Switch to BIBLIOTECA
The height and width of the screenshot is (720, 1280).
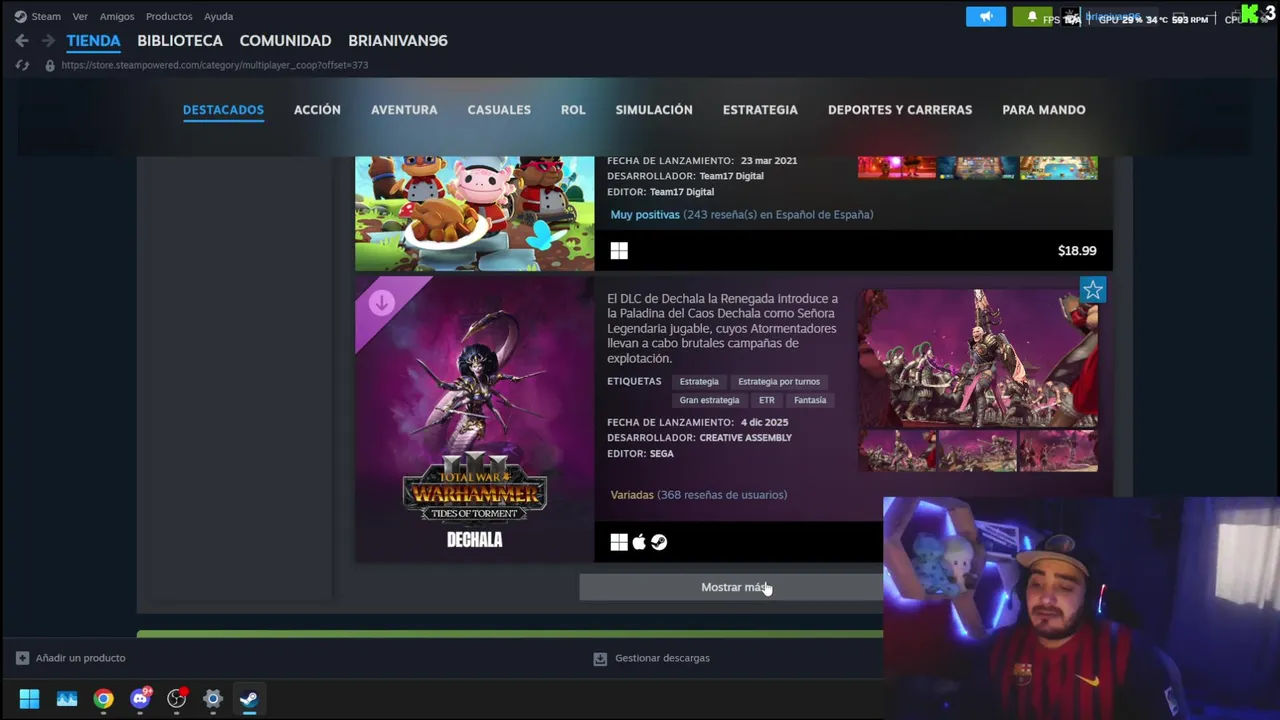180,41
